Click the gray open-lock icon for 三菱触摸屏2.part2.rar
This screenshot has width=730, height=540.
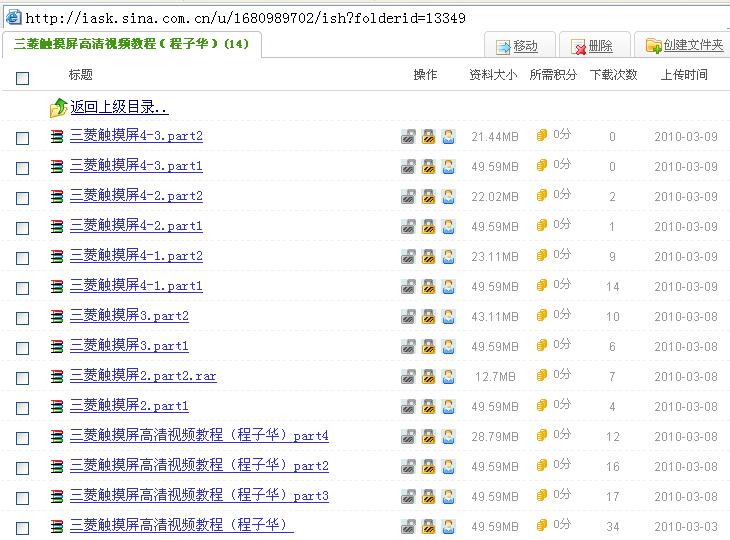(408, 377)
